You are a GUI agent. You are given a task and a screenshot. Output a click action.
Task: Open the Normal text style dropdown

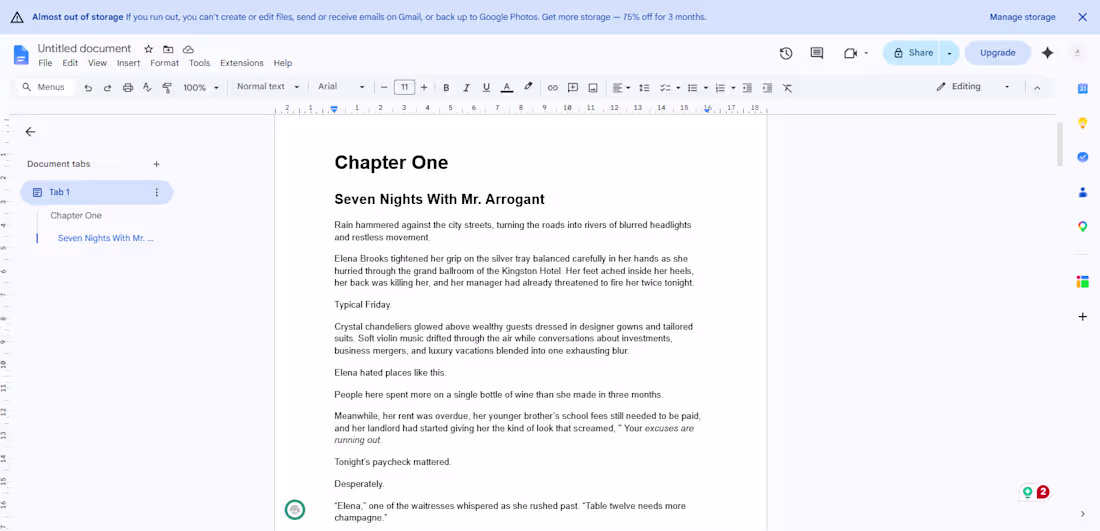click(268, 87)
